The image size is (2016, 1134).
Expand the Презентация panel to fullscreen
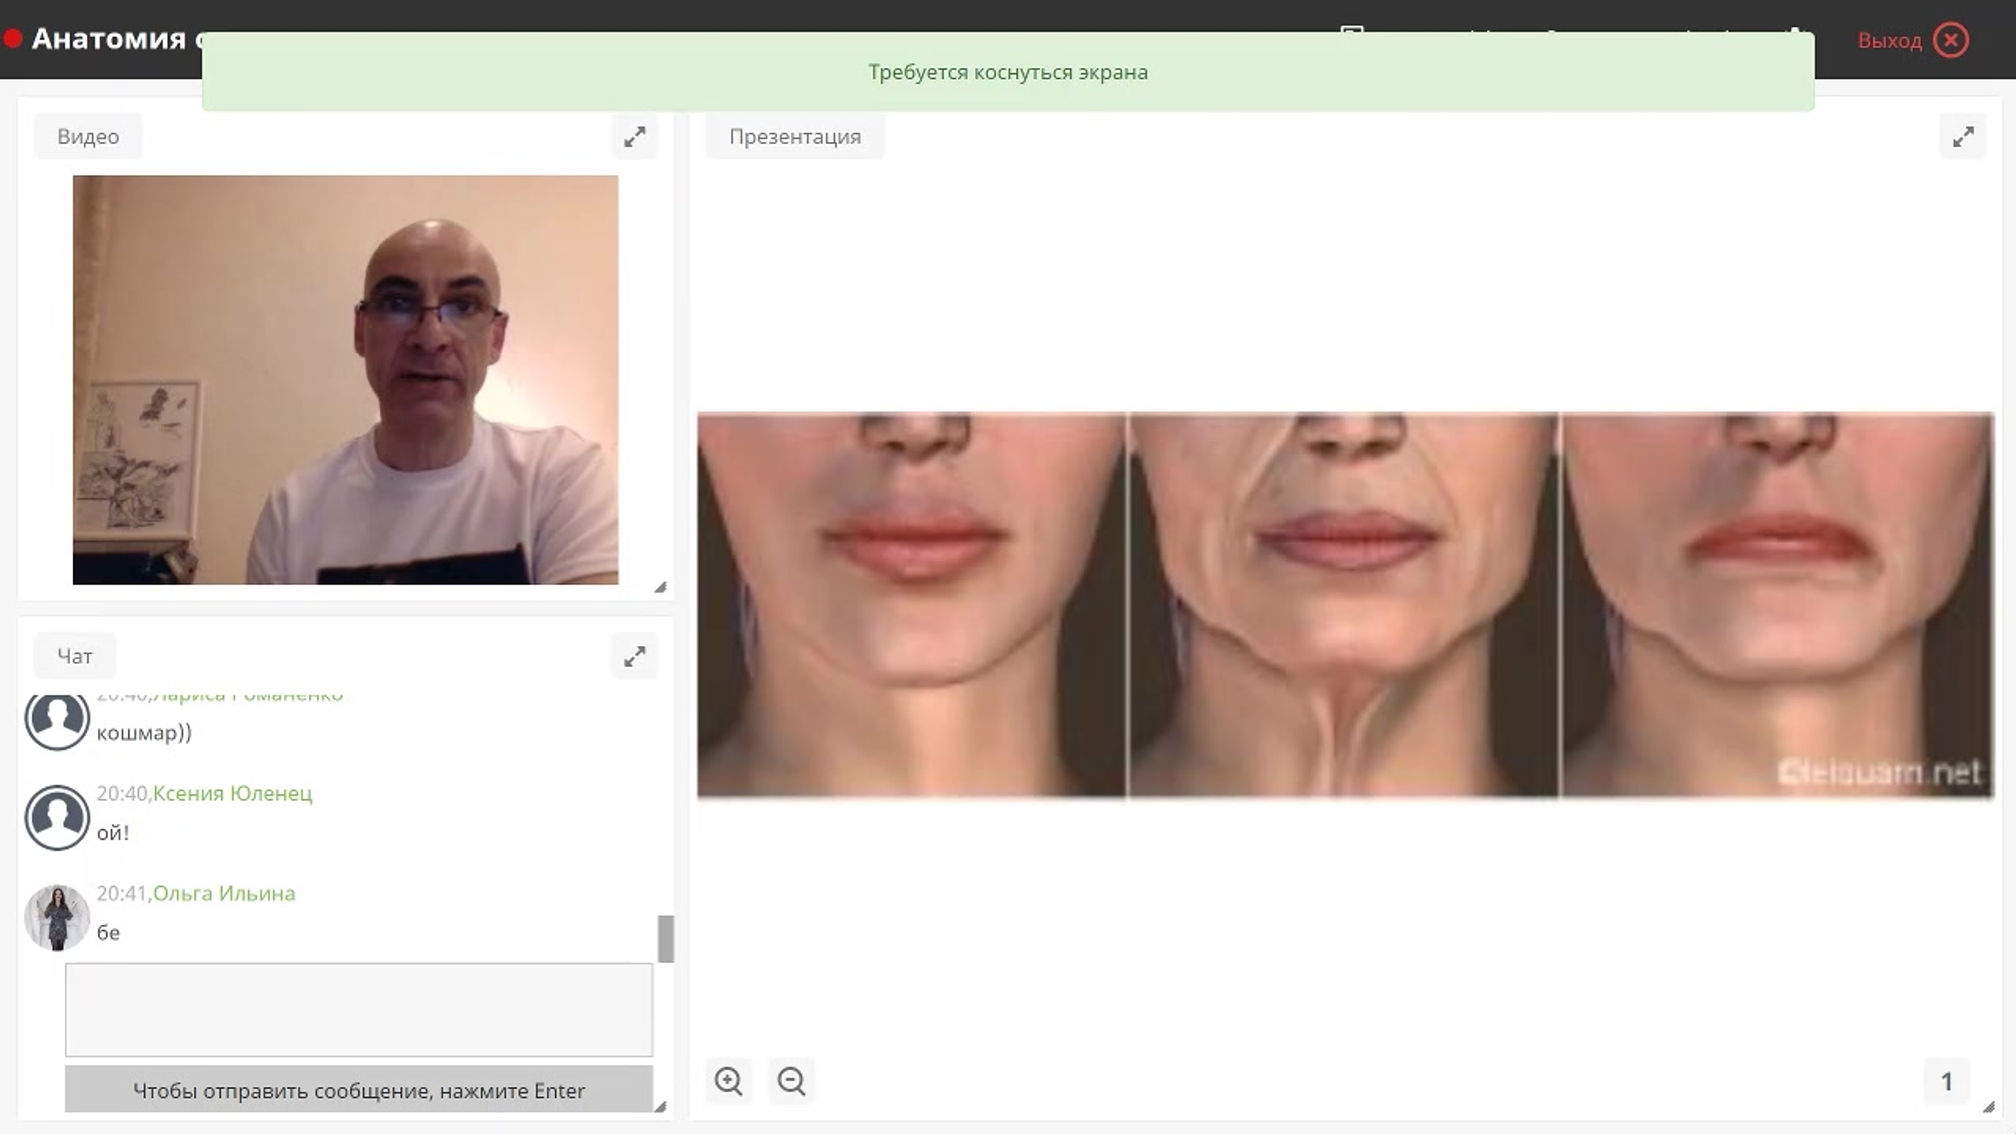pos(1963,137)
